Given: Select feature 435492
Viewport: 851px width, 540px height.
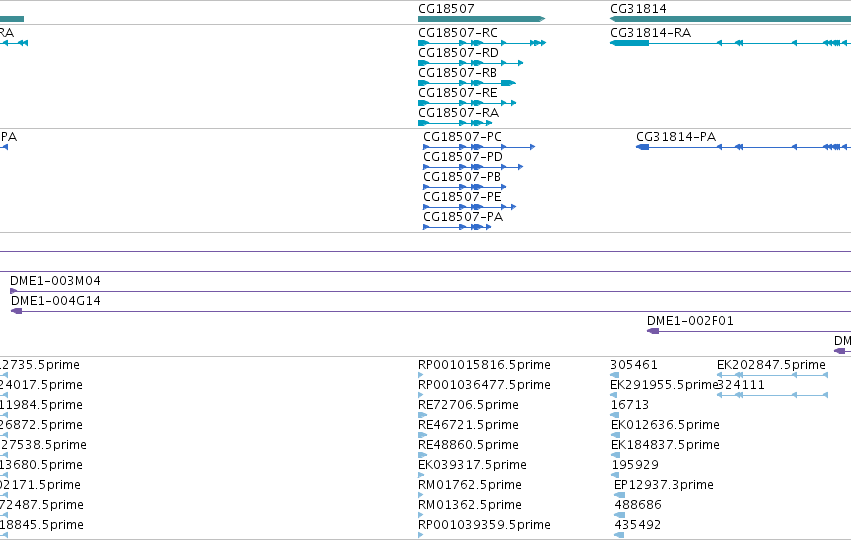Looking at the screenshot, I should point(638,525).
